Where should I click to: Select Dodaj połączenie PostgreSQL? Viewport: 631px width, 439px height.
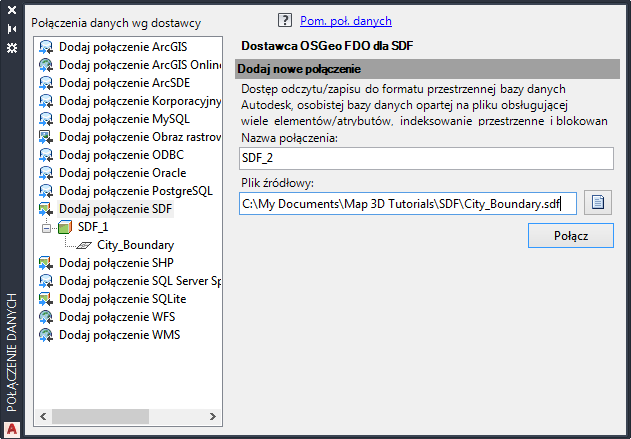coord(136,191)
